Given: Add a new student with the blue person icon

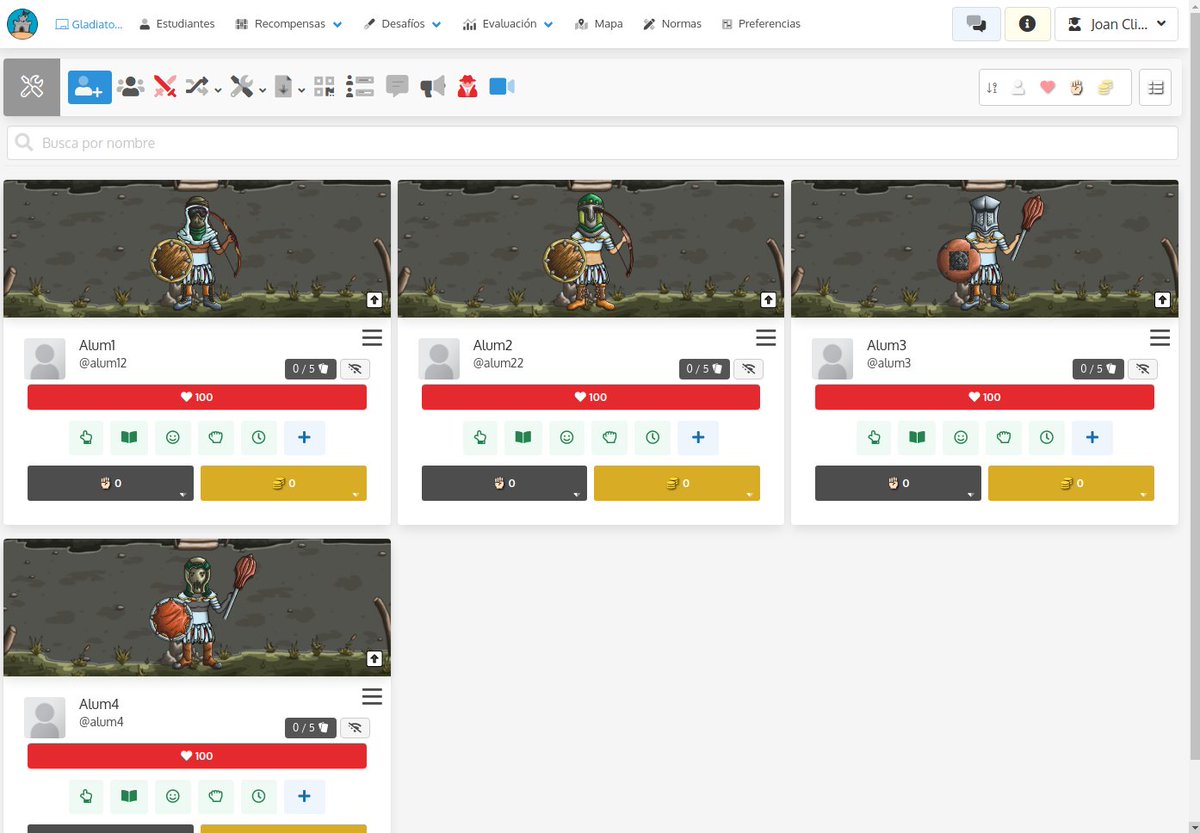Looking at the screenshot, I should pyautogui.click(x=88, y=86).
